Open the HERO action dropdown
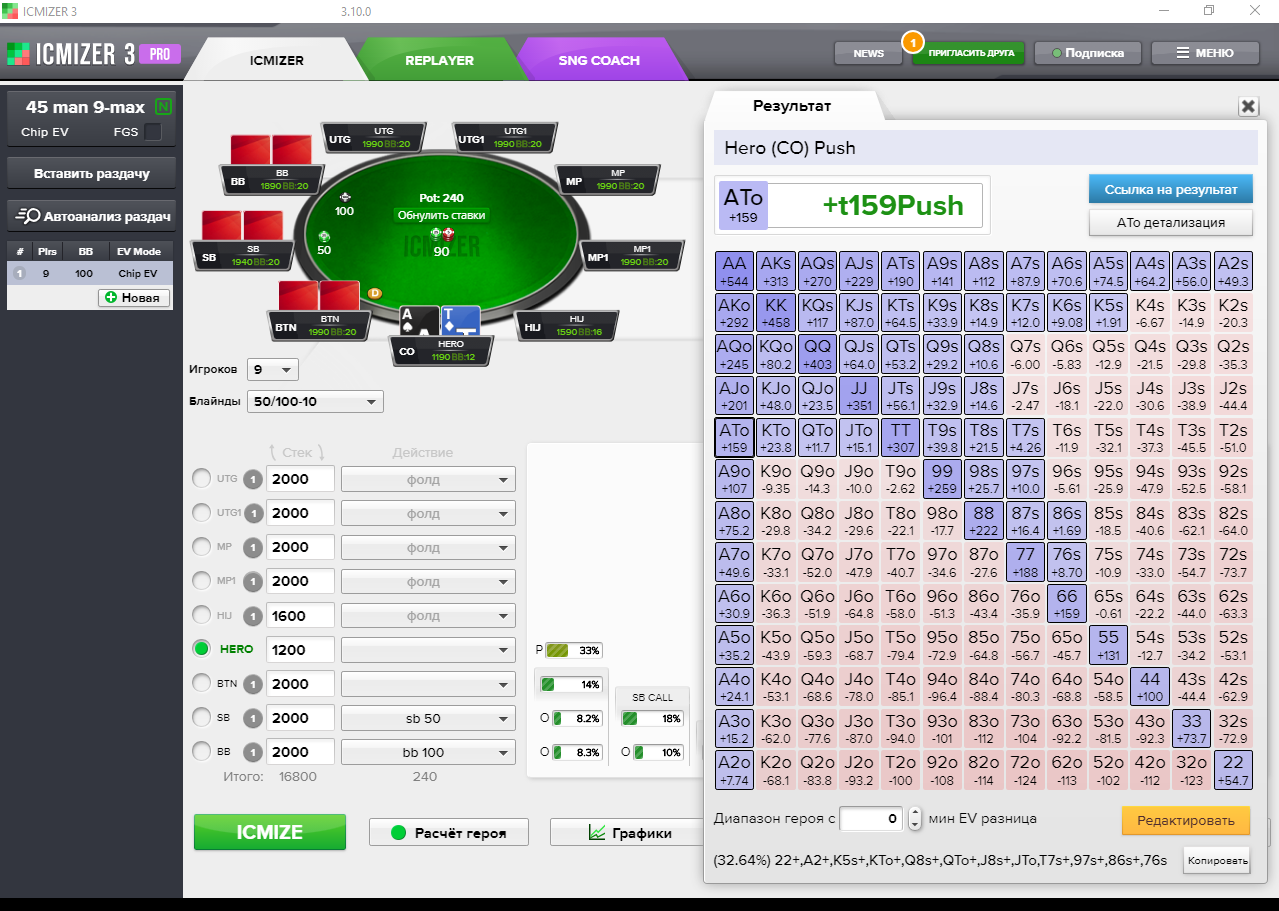 click(x=428, y=650)
